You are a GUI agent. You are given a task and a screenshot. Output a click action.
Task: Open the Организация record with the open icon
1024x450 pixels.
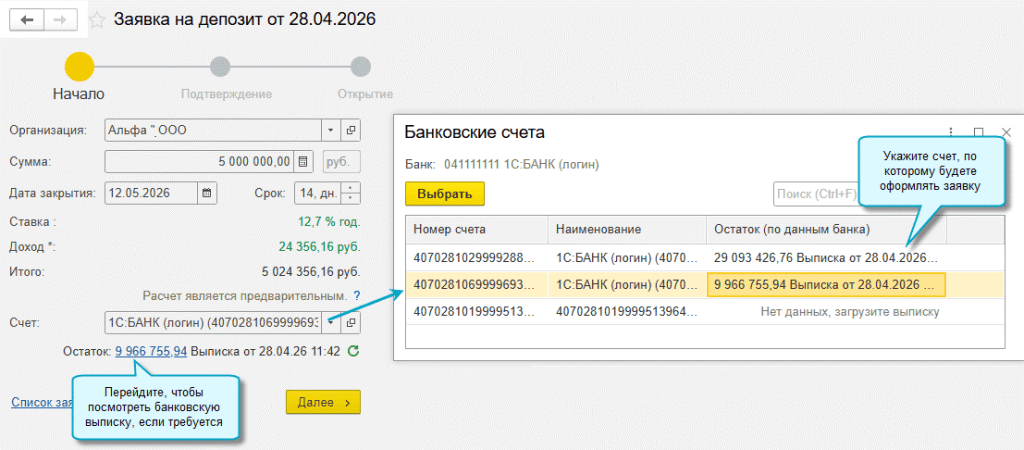pos(351,130)
